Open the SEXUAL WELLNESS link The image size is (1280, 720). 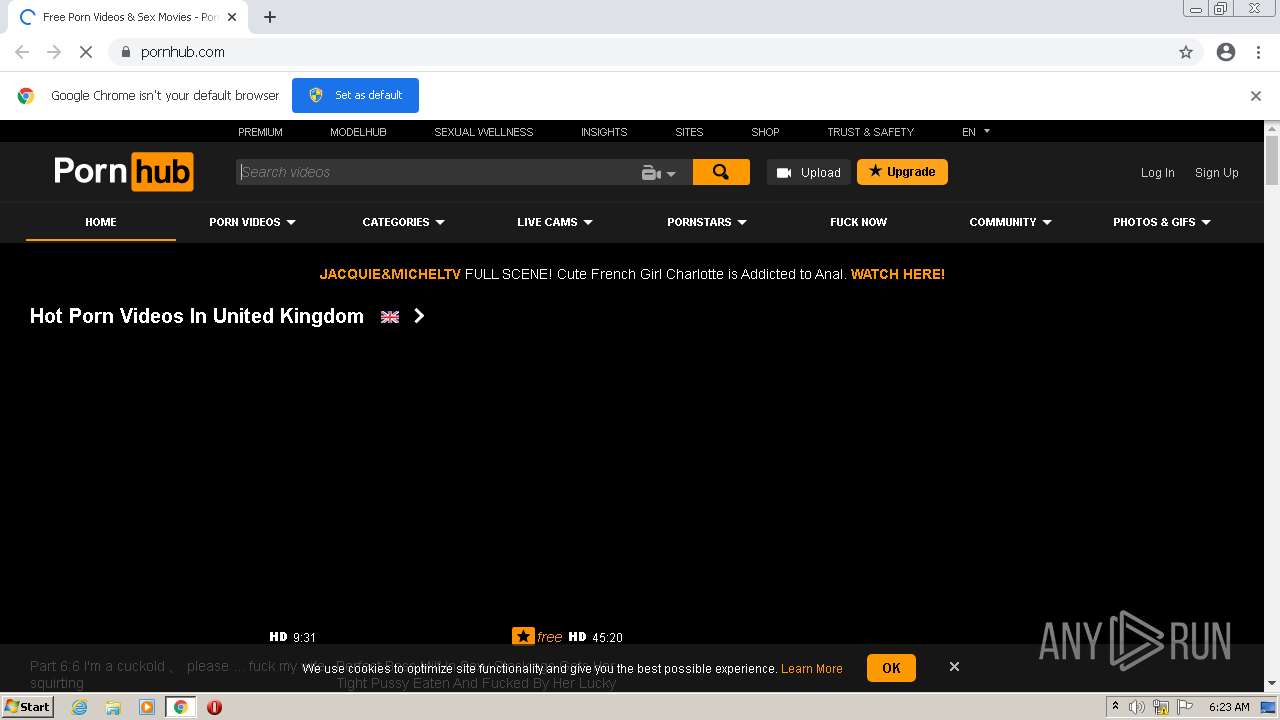pos(484,132)
